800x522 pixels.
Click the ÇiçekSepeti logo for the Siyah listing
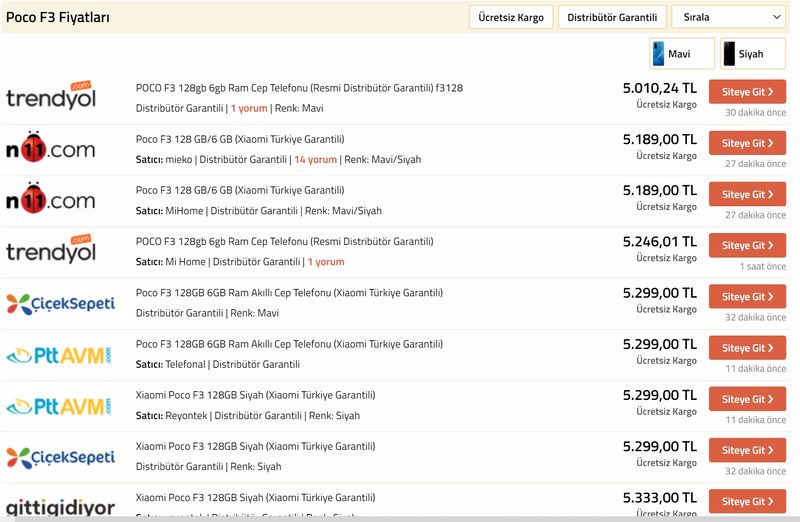tap(60, 457)
